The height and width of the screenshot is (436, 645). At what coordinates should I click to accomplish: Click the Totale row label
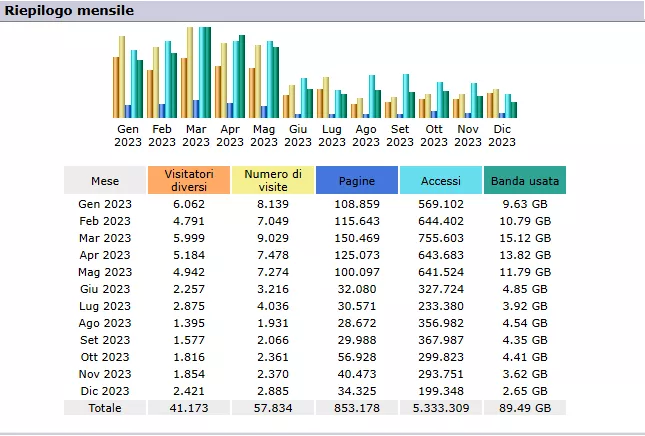point(104,408)
